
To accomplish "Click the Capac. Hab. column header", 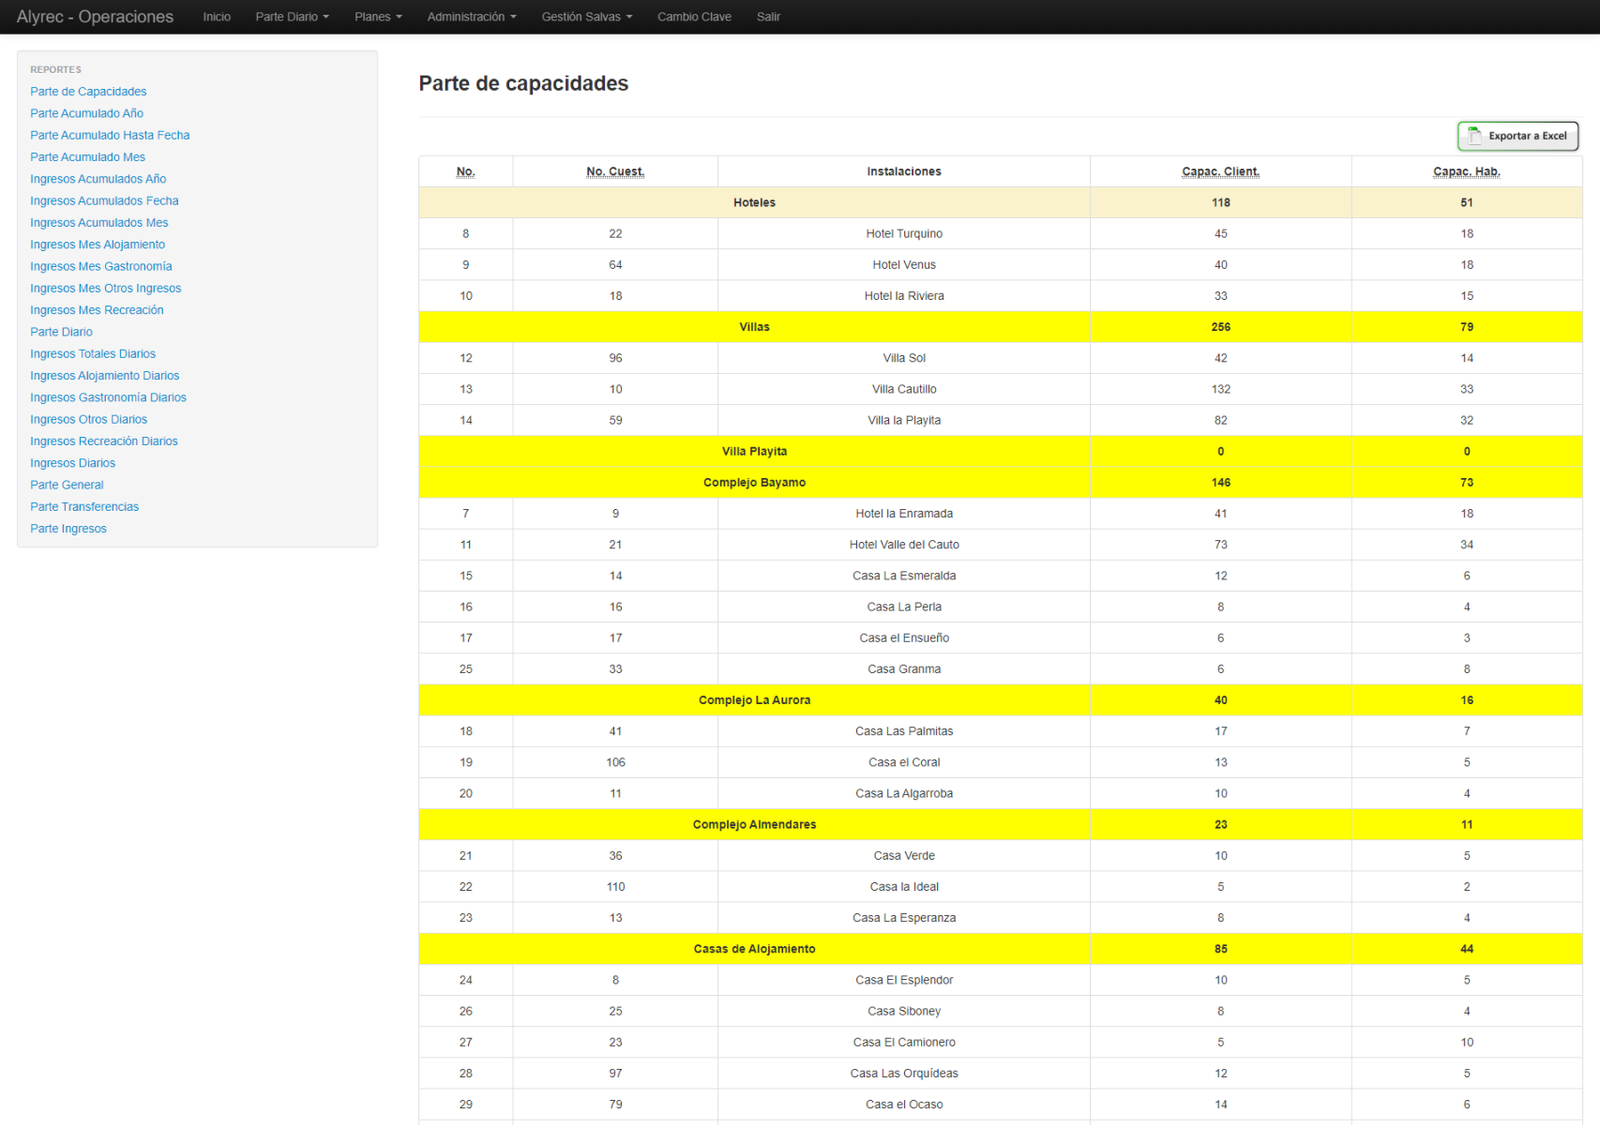I will pyautogui.click(x=1467, y=172).
